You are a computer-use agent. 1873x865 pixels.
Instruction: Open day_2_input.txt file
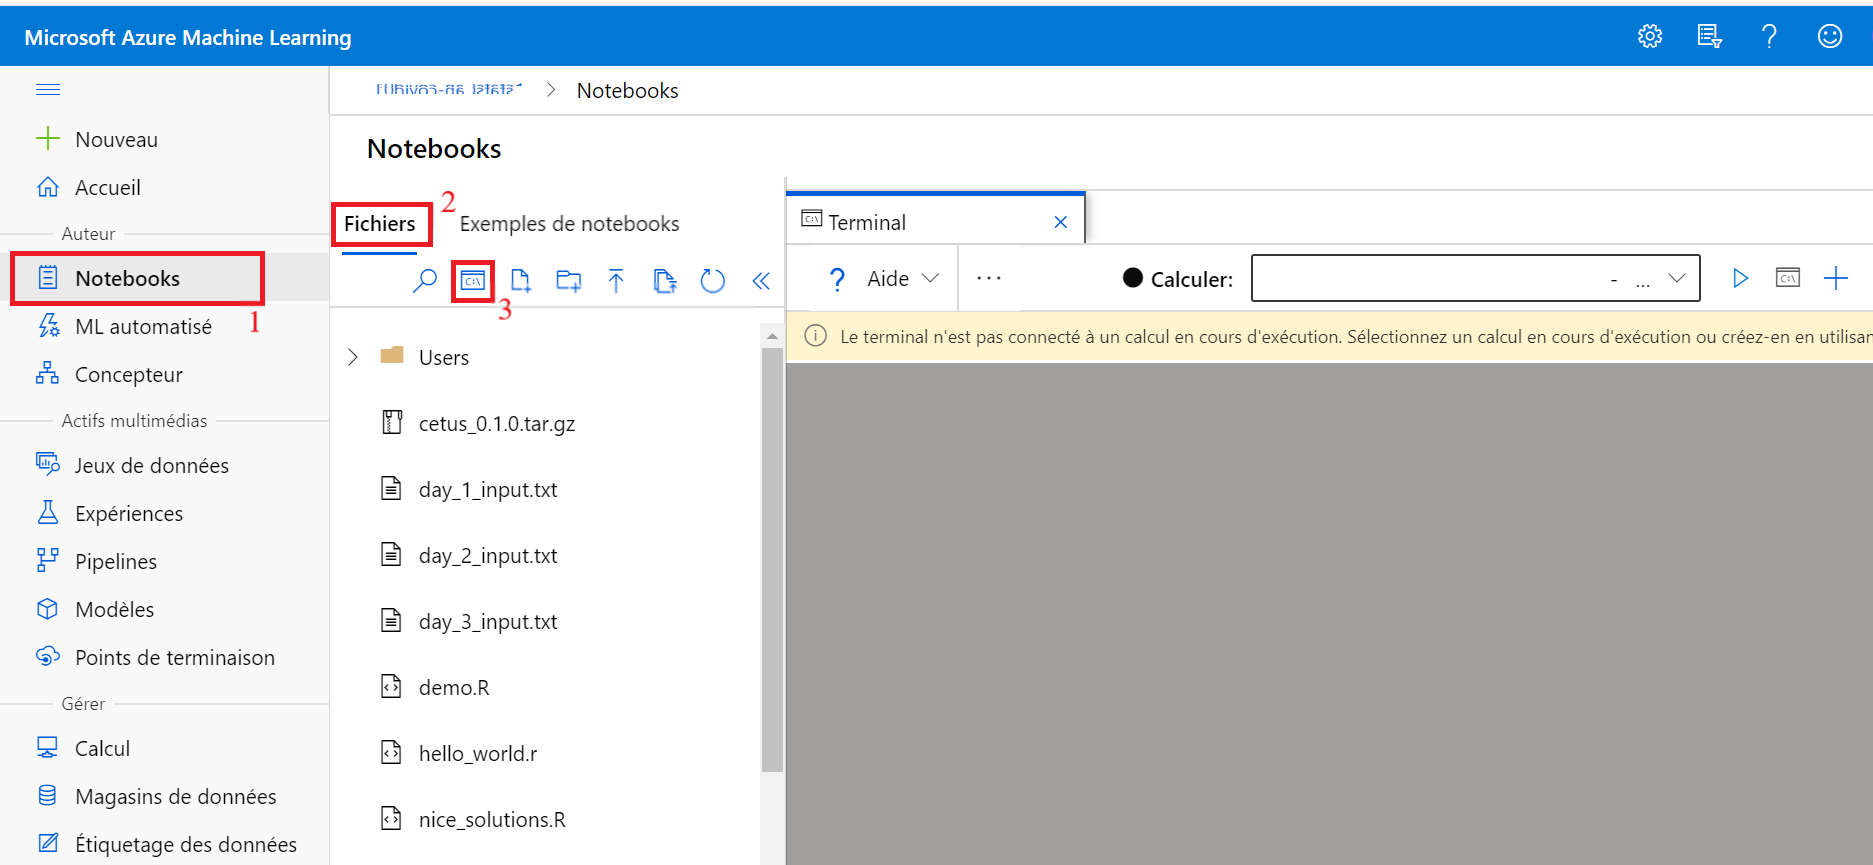click(469, 555)
